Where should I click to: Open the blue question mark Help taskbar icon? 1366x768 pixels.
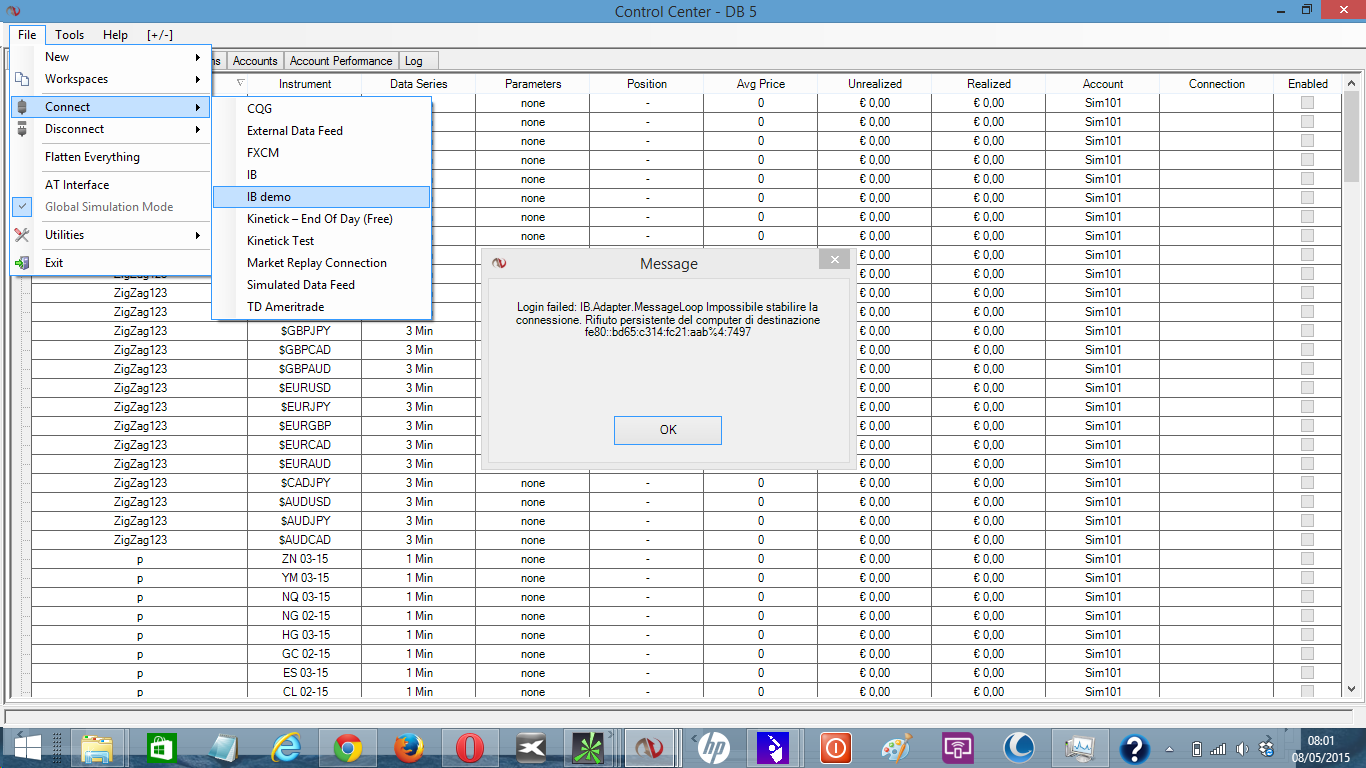[1134, 747]
